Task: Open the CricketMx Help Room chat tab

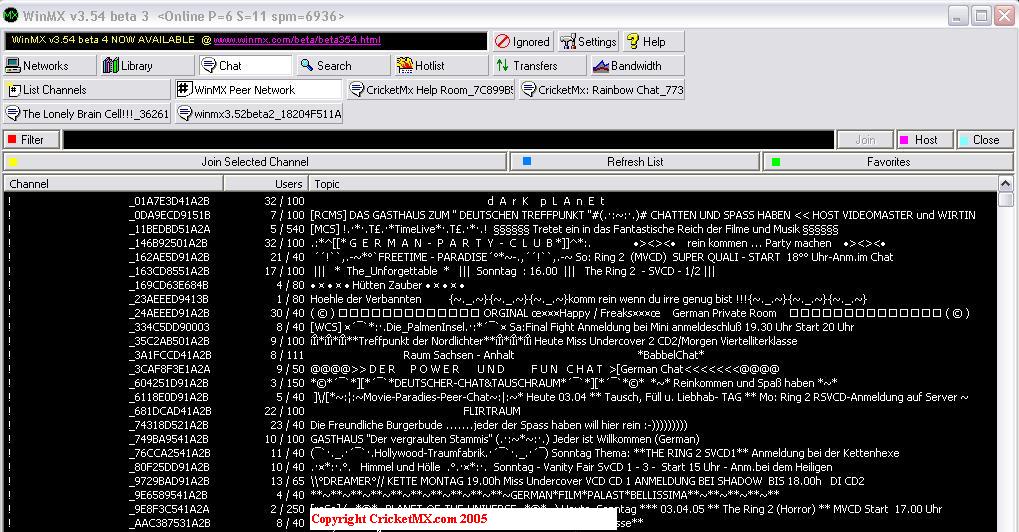Action: point(430,90)
